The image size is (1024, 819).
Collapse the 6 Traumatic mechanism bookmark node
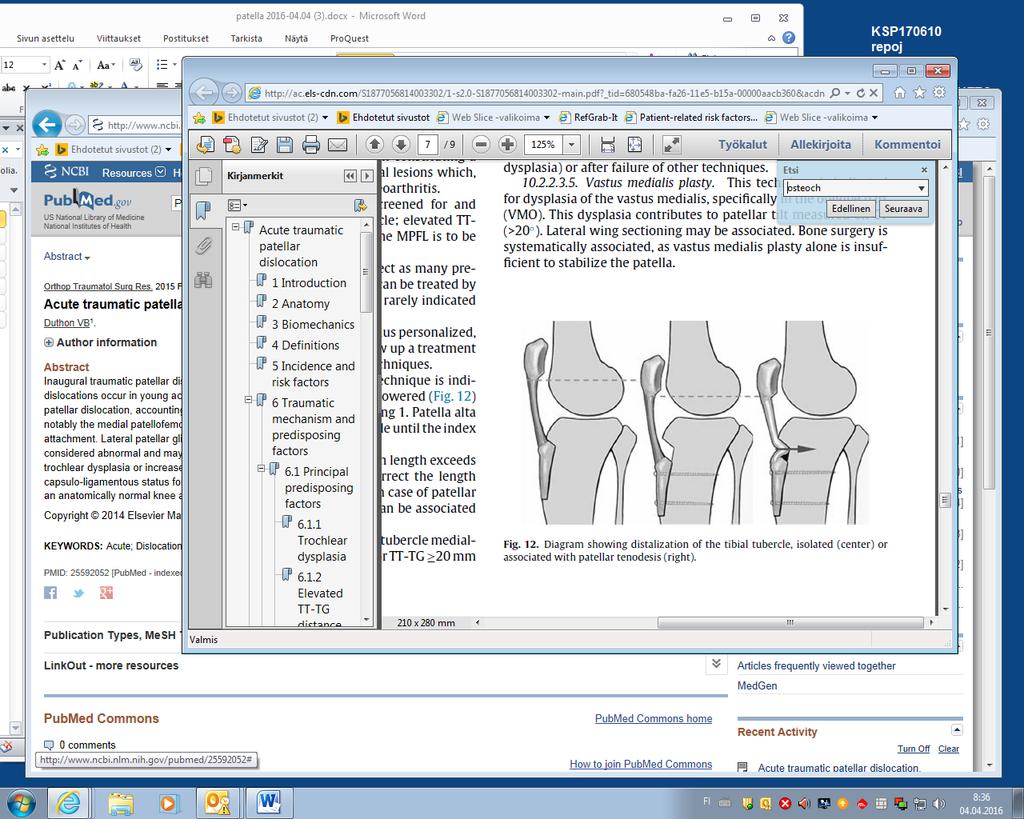[x=248, y=400]
